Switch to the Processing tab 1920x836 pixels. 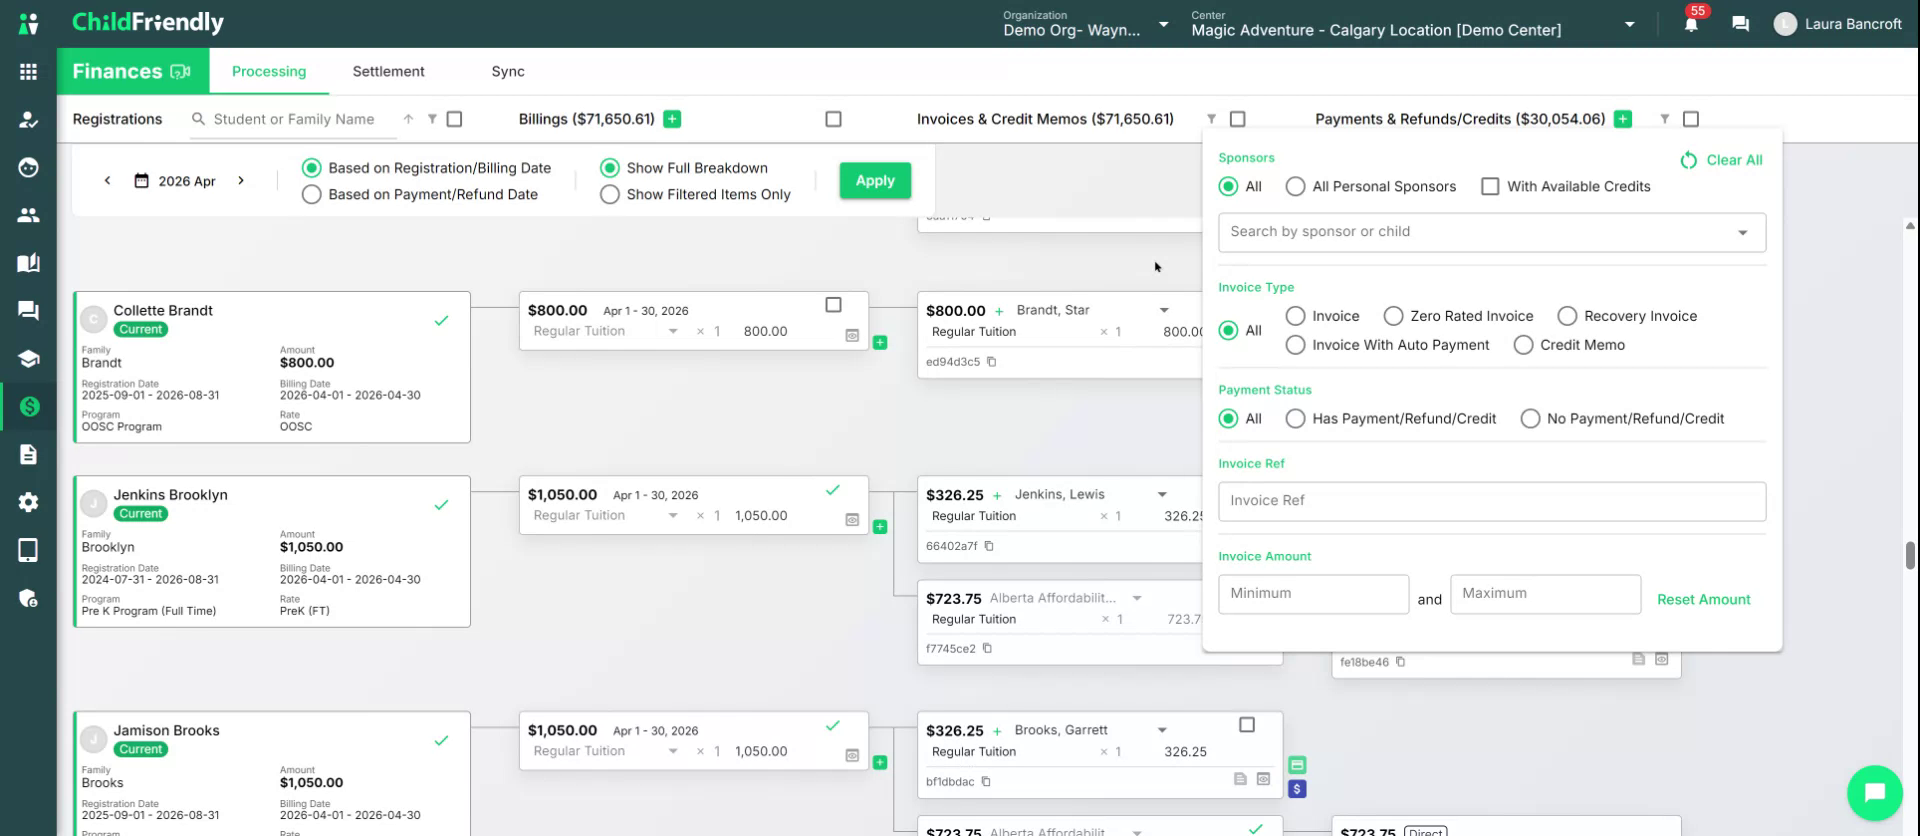[269, 72]
